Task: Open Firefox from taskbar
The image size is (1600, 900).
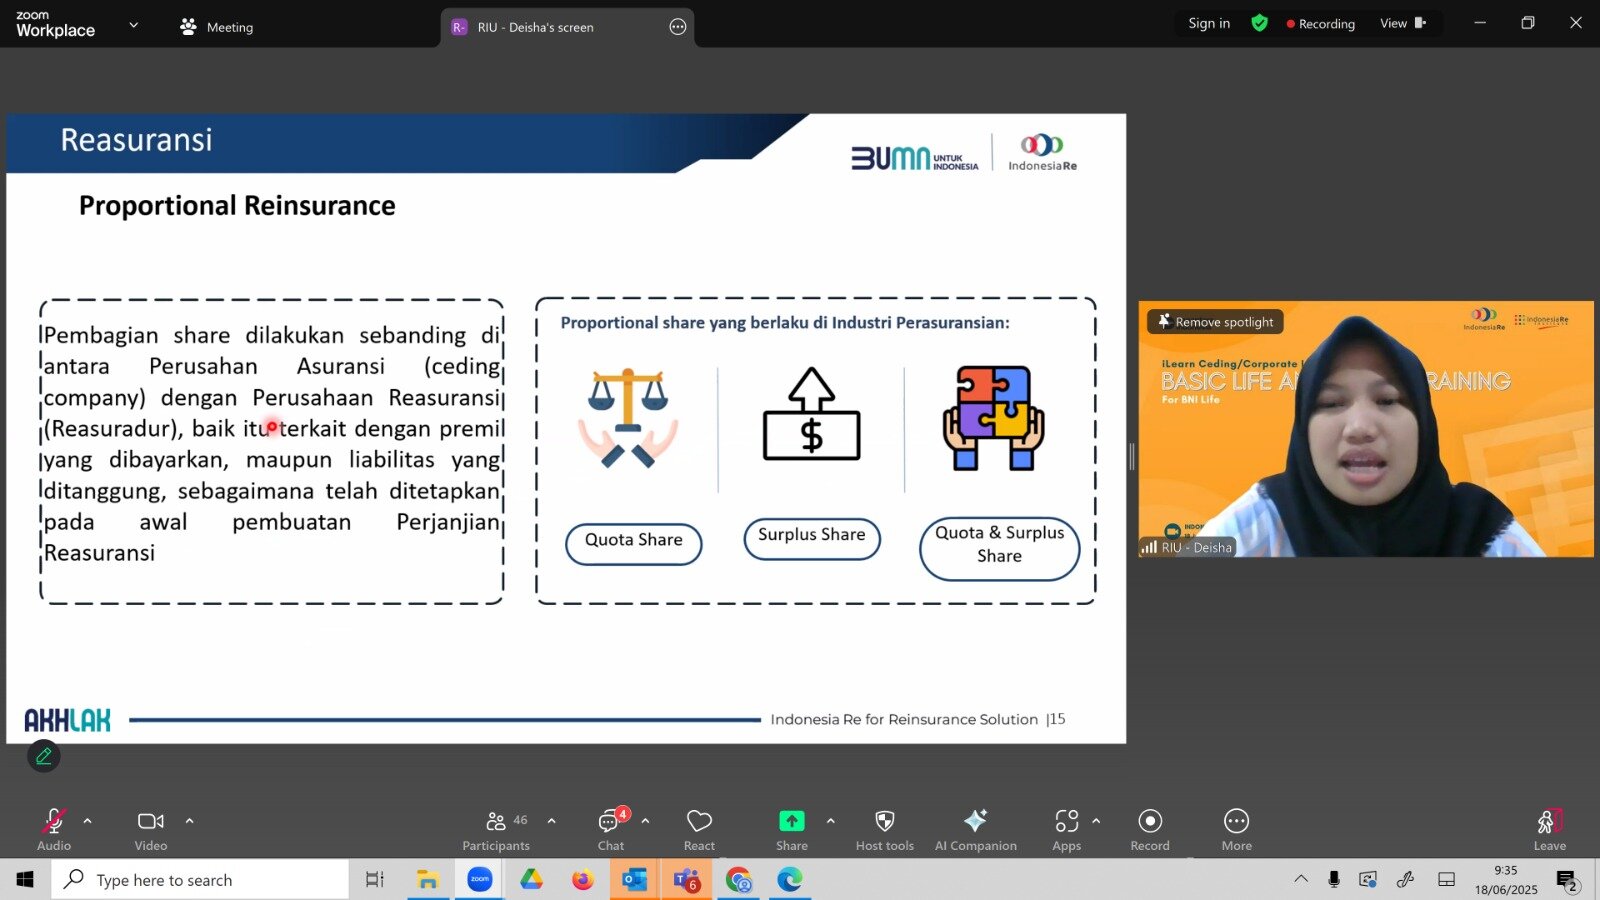Action: [x=583, y=880]
